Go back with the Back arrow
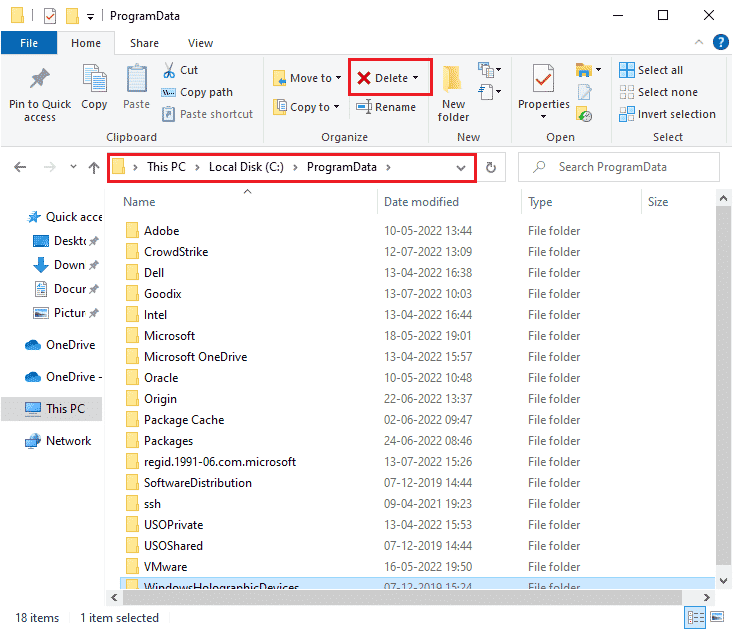 click(20, 167)
